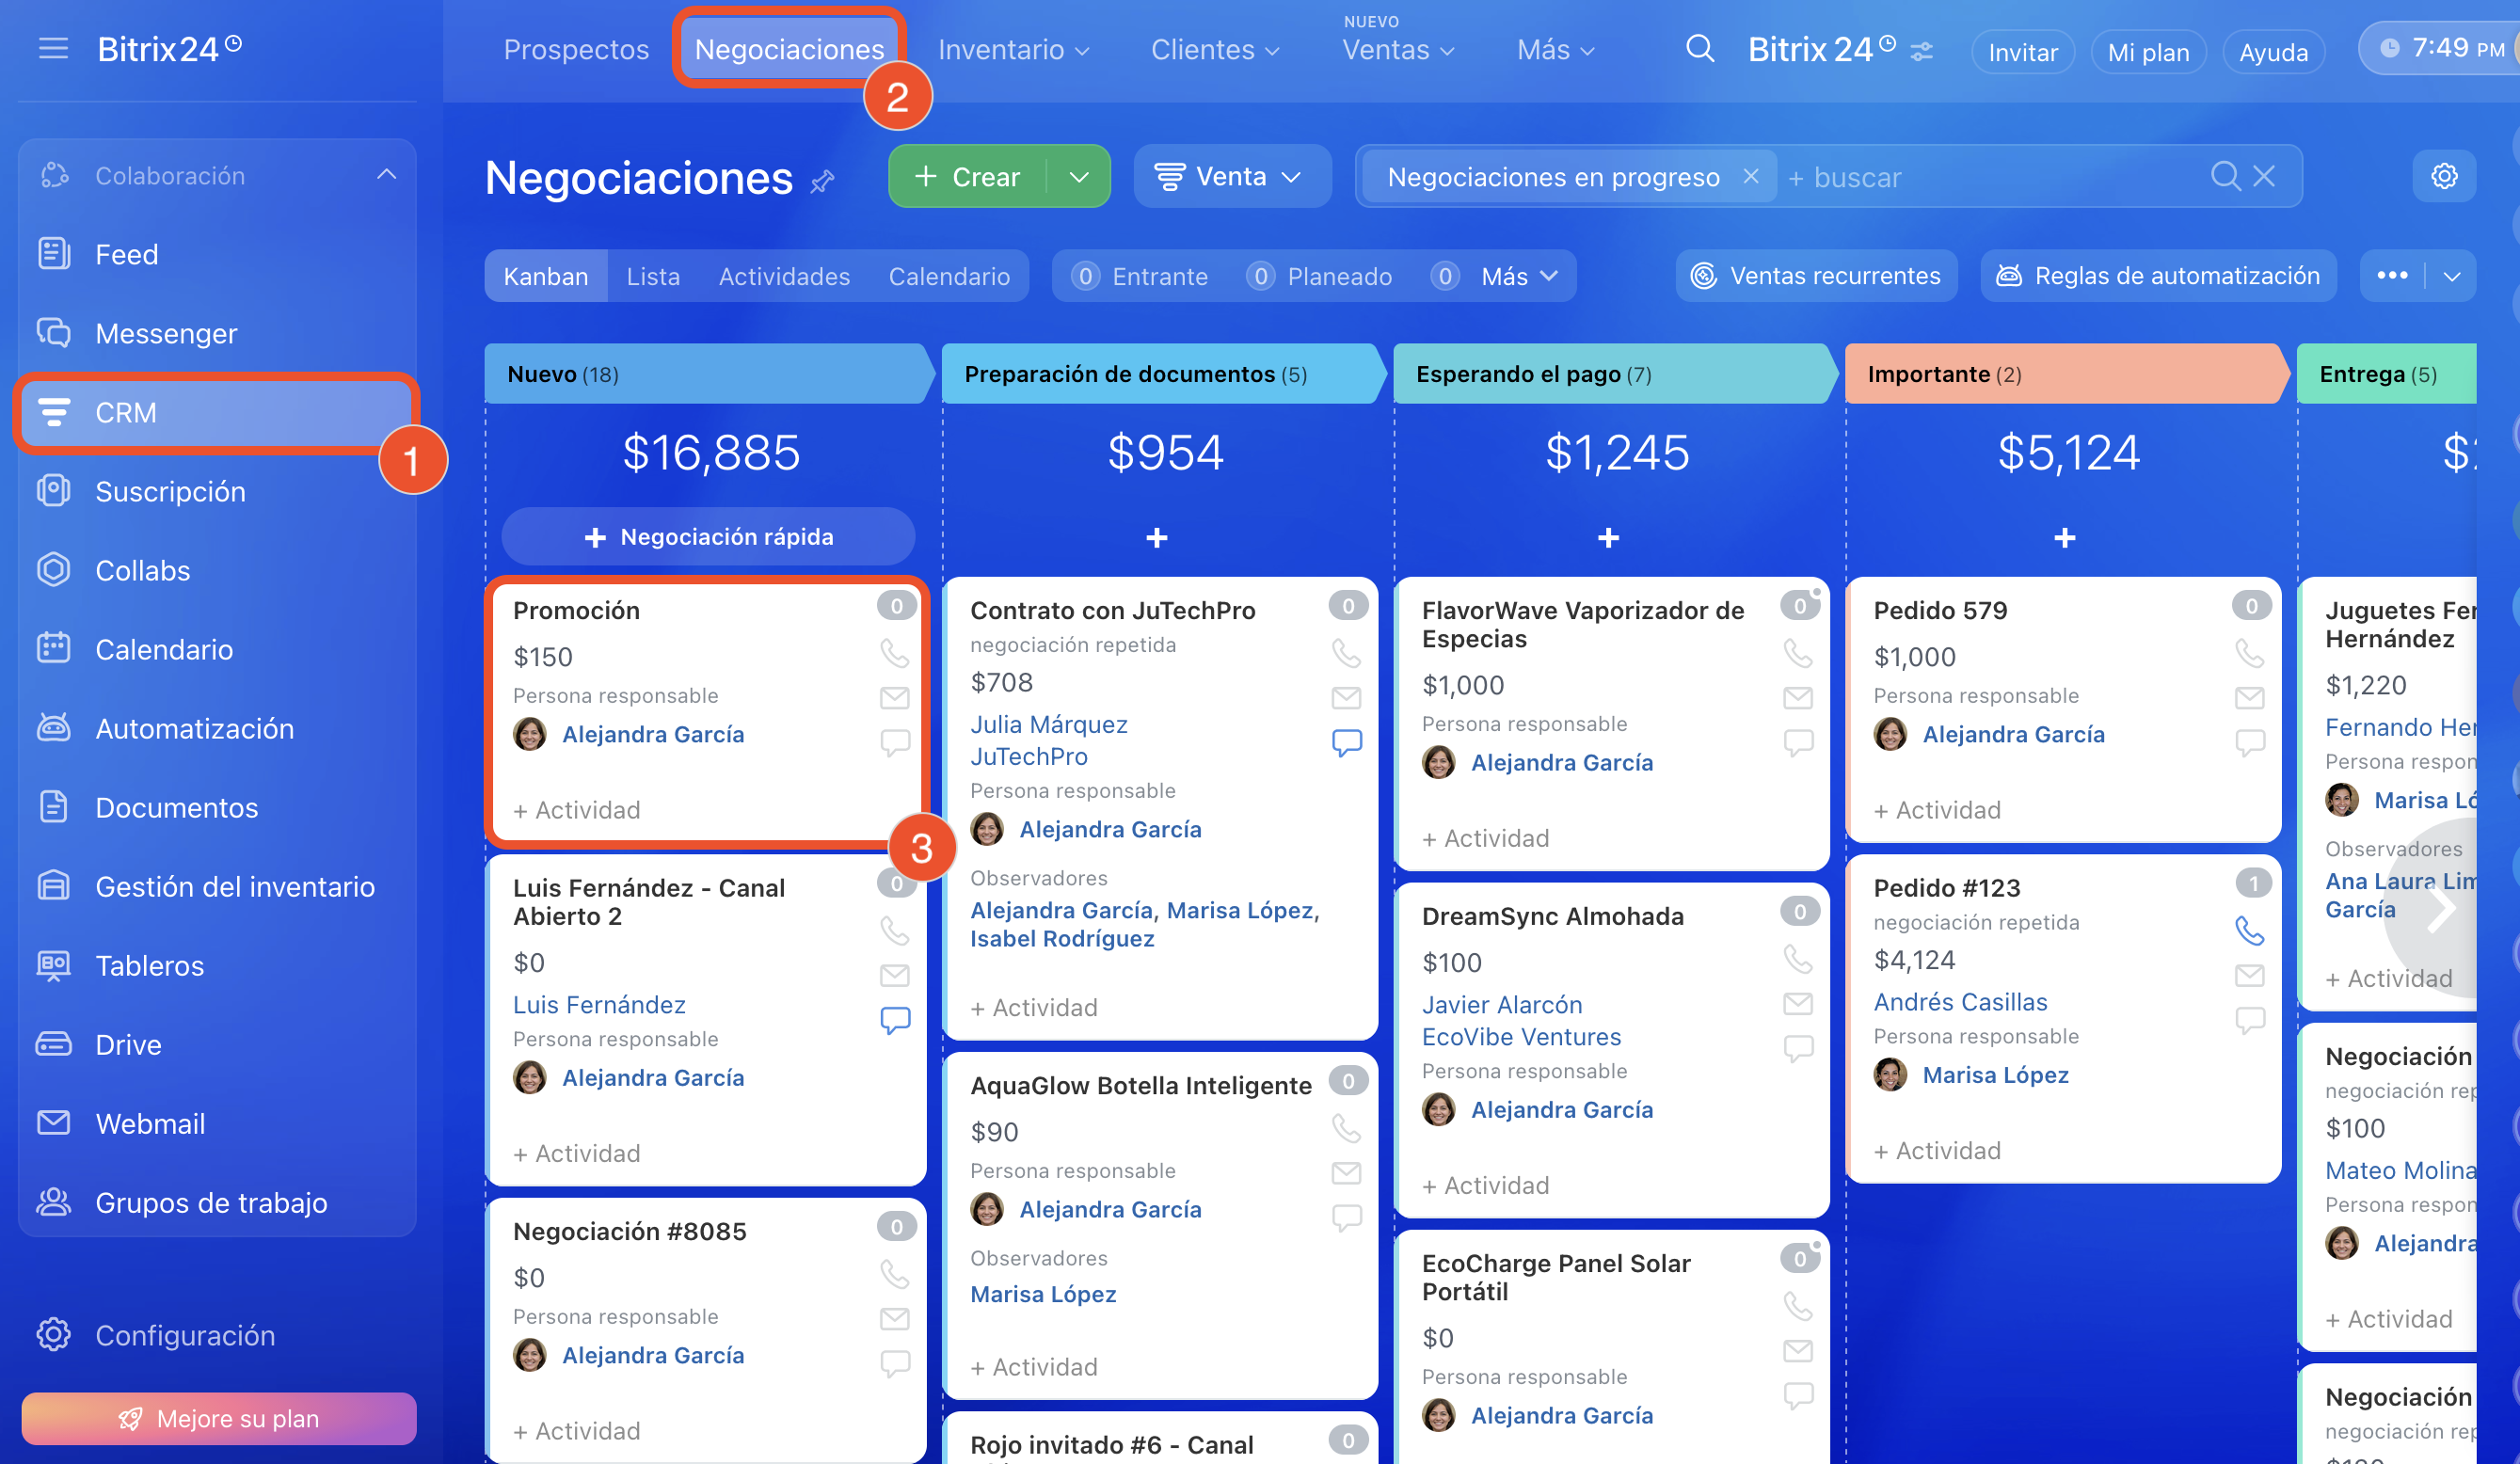Image resolution: width=2520 pixels, height=1464 pixels.
Task: Click the pin icon beside the Negociaciones title
Action: coord(822,181)
